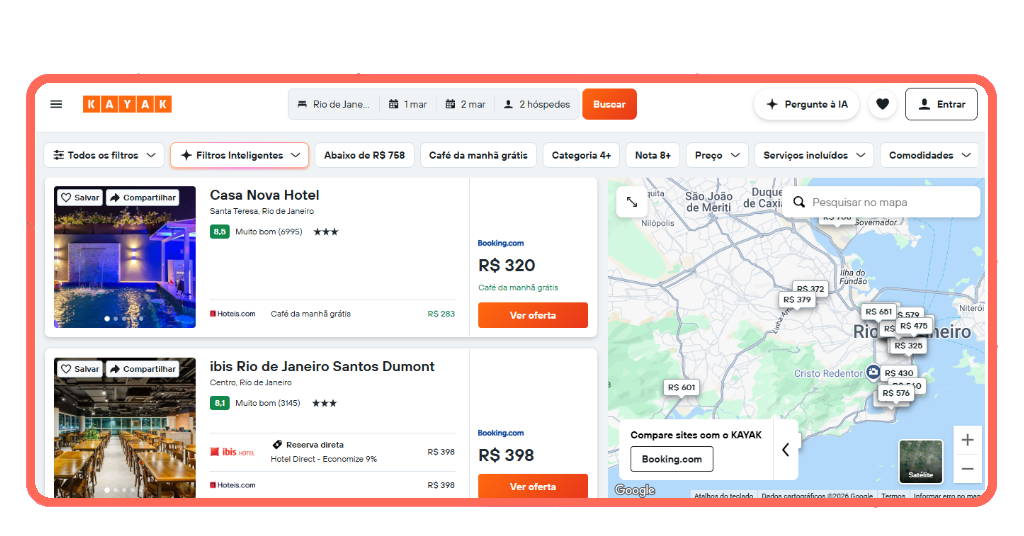Select the R$ 576 map price marker
Viewport: 1024px width, 536px height.
(x=895, y=394)
